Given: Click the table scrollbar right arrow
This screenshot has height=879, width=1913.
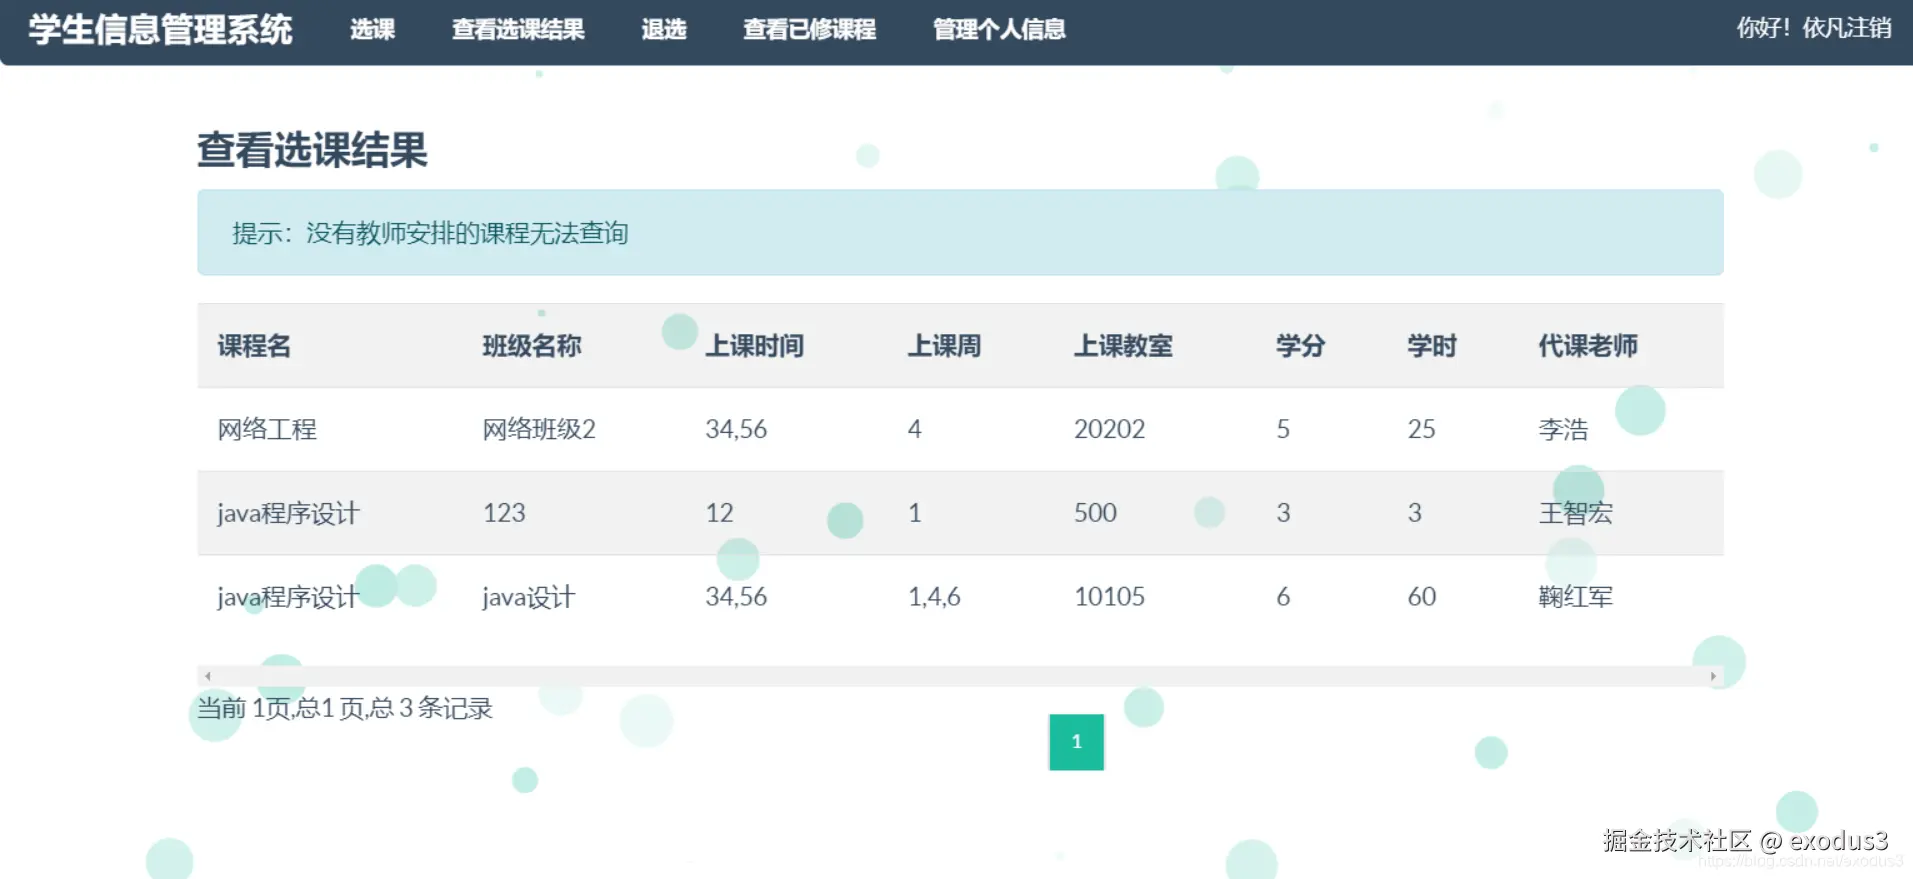Looking at the screenshot, I should (x=1713, y=676).
